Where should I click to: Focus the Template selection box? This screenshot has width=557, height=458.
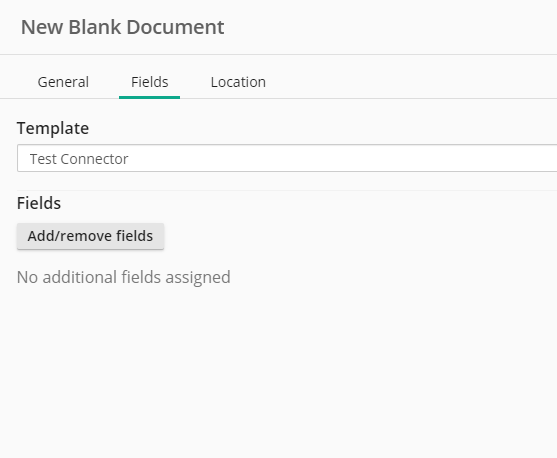(x=287, y=158)
